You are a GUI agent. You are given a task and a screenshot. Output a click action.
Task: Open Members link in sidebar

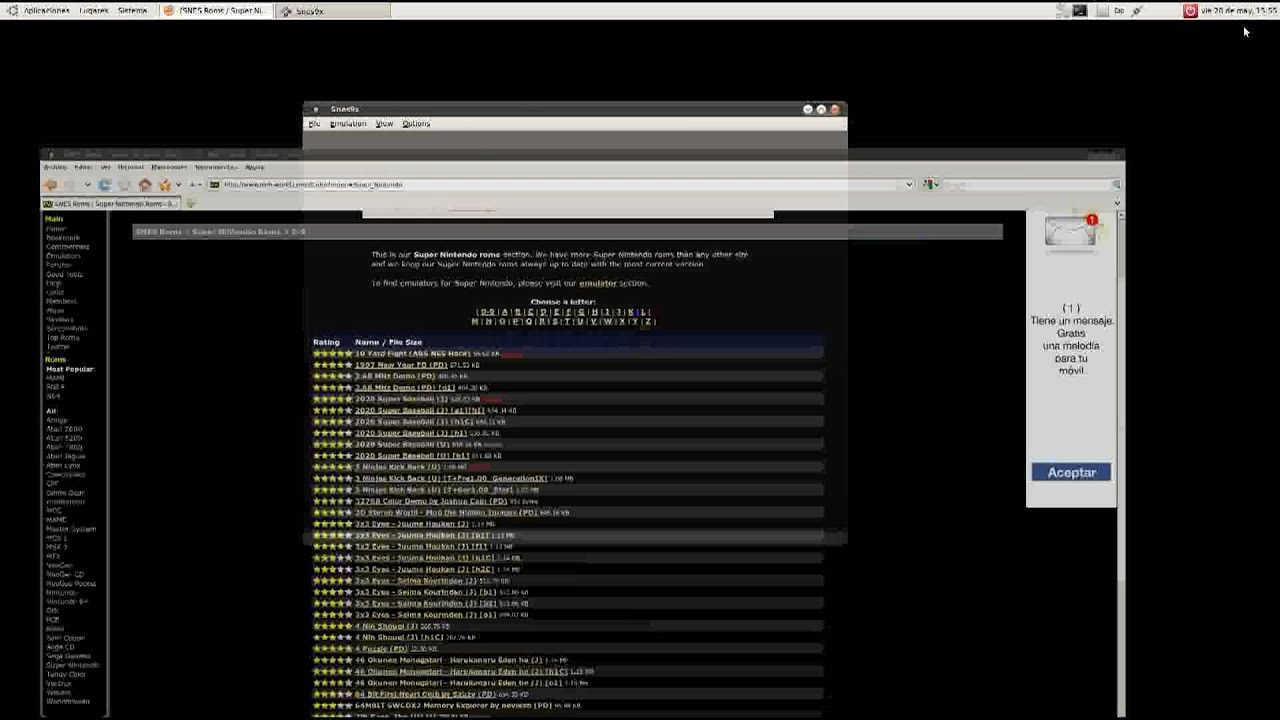[x=61, y=301]
